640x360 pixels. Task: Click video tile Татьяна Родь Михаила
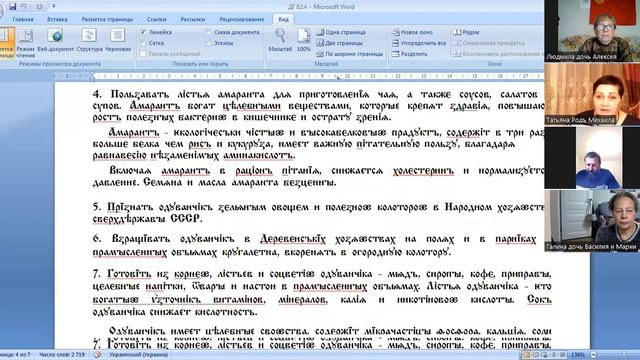pyautogui.click(x=592, y=94)
